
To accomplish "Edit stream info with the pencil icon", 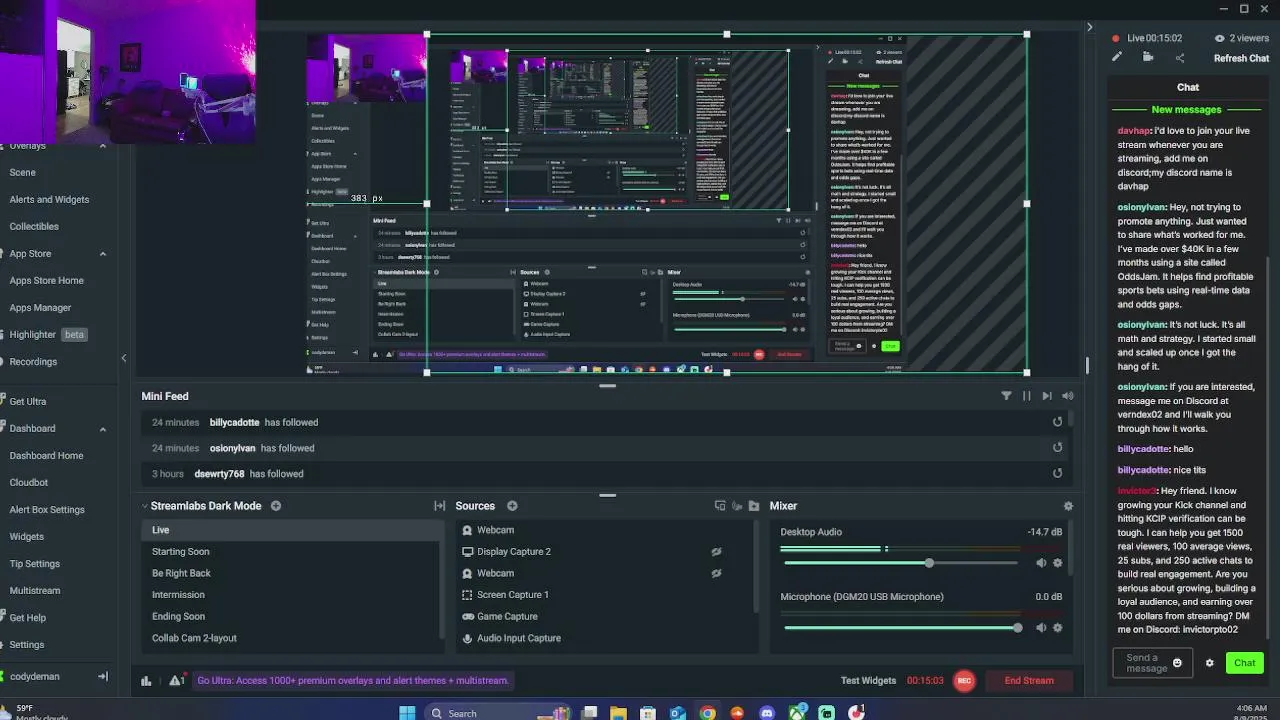I will coord(1117,58).
